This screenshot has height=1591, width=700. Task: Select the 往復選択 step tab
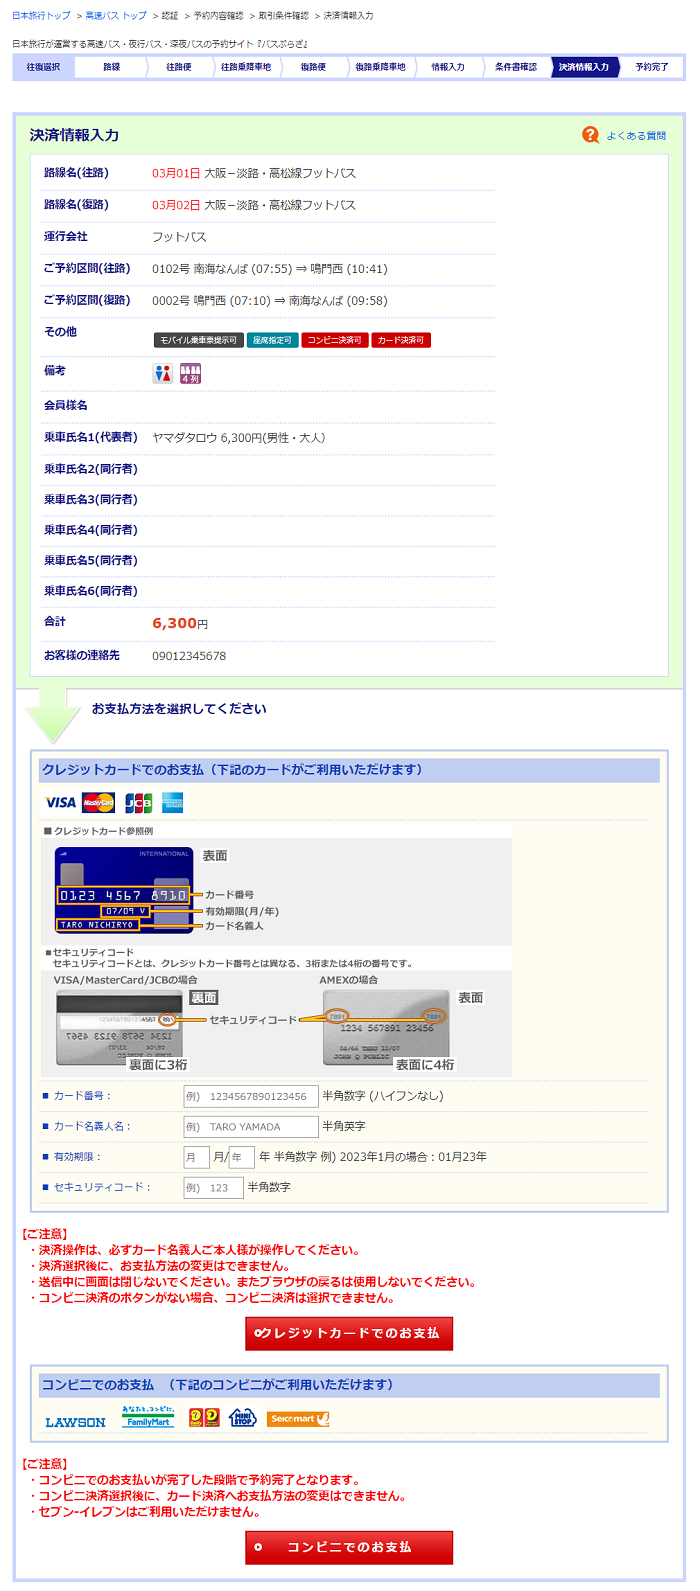(43, 67)
